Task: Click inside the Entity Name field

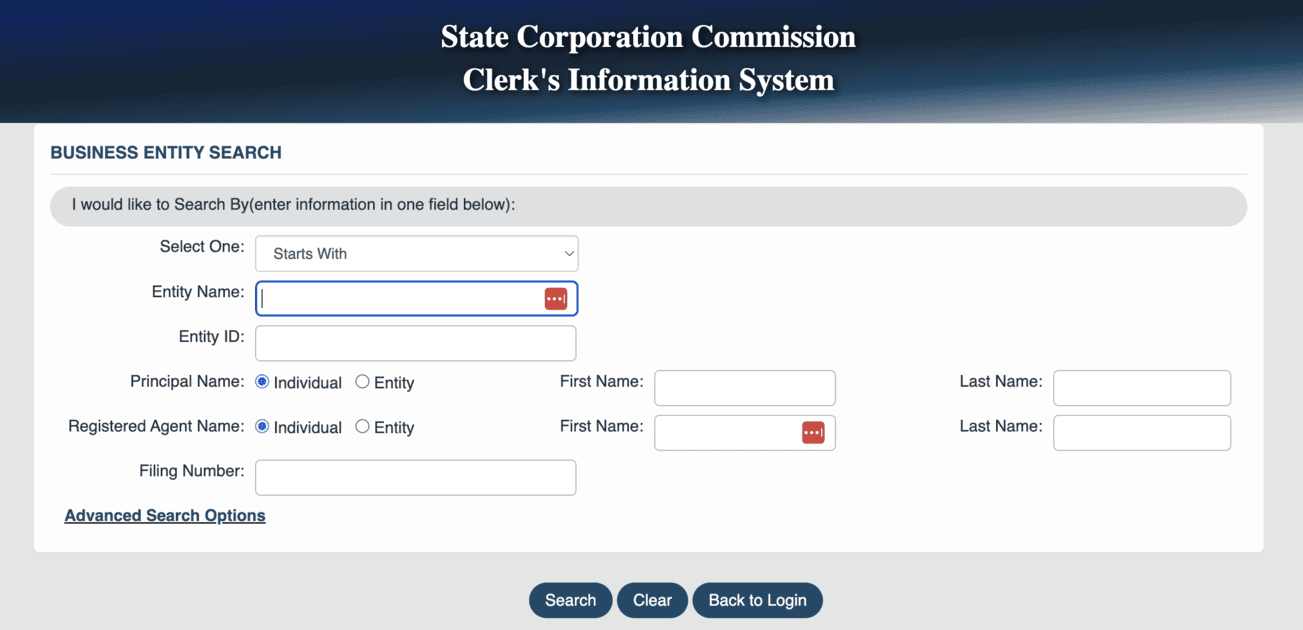Action: (x=400, y=298)
